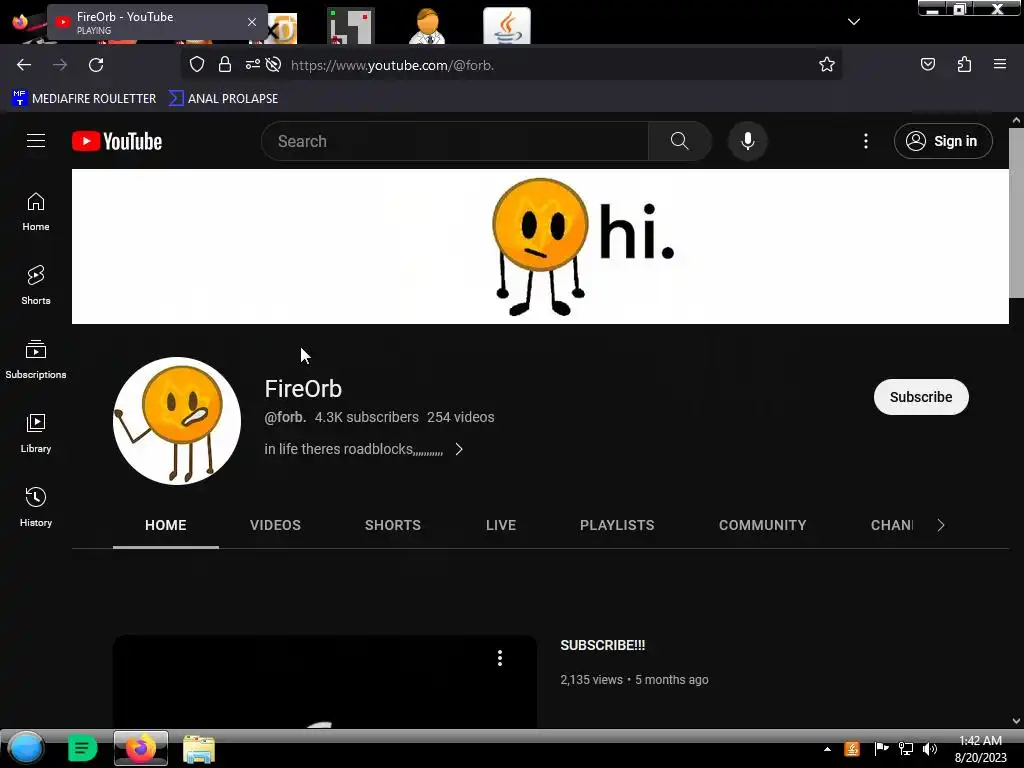Open green notes app in taskbar

82,748
